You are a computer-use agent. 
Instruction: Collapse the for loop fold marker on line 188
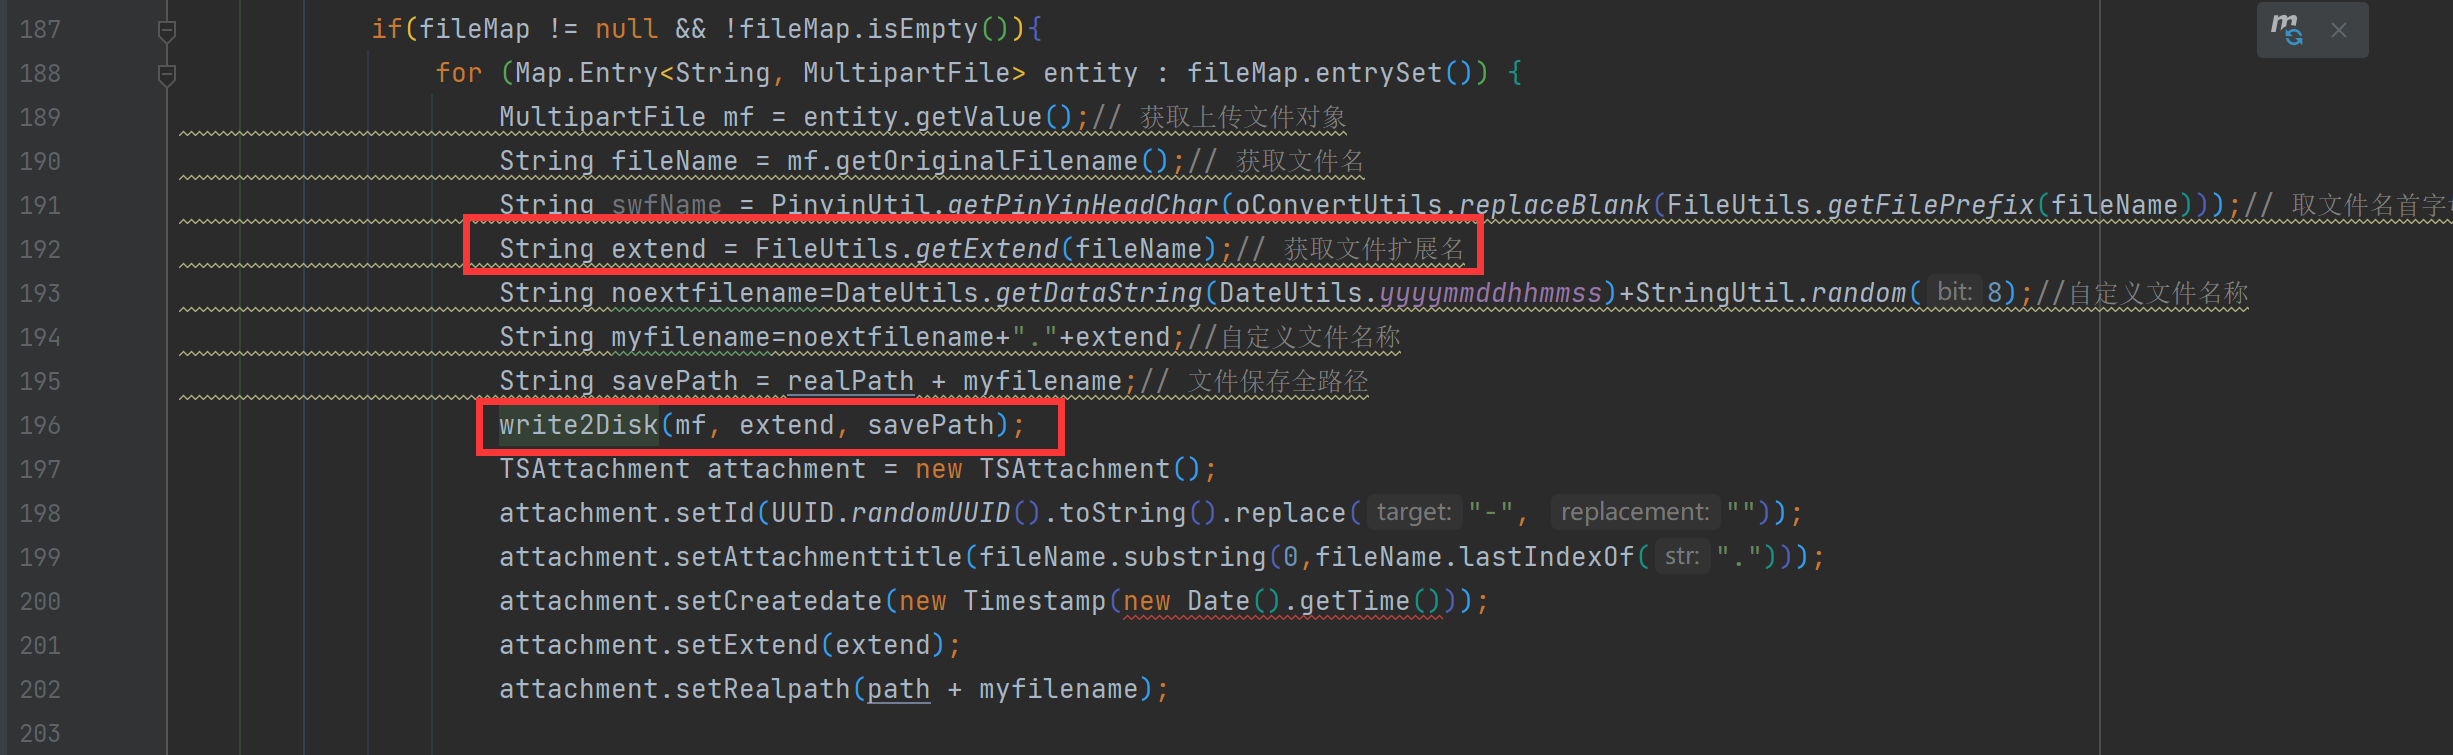[167, 75]
